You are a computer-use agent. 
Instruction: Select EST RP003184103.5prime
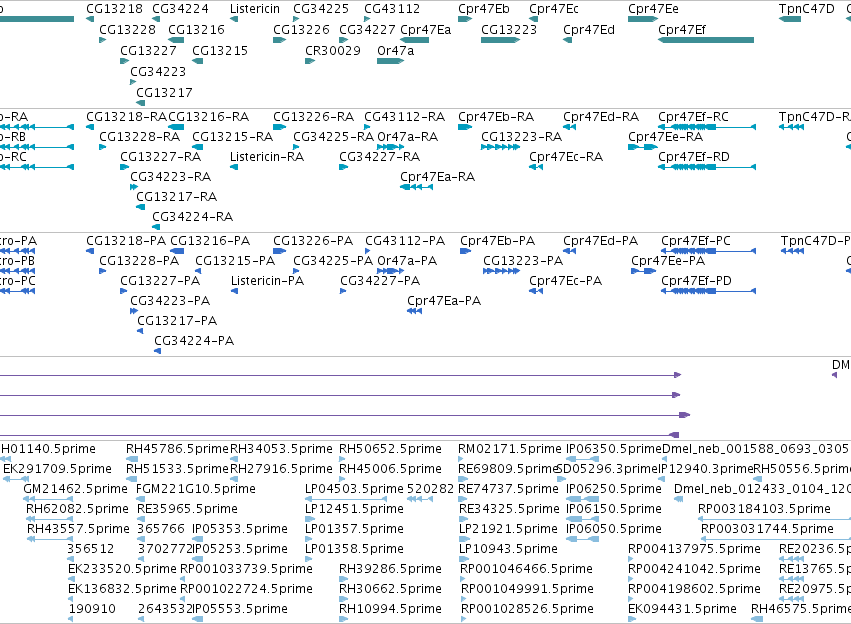click(x=764, y=509)
